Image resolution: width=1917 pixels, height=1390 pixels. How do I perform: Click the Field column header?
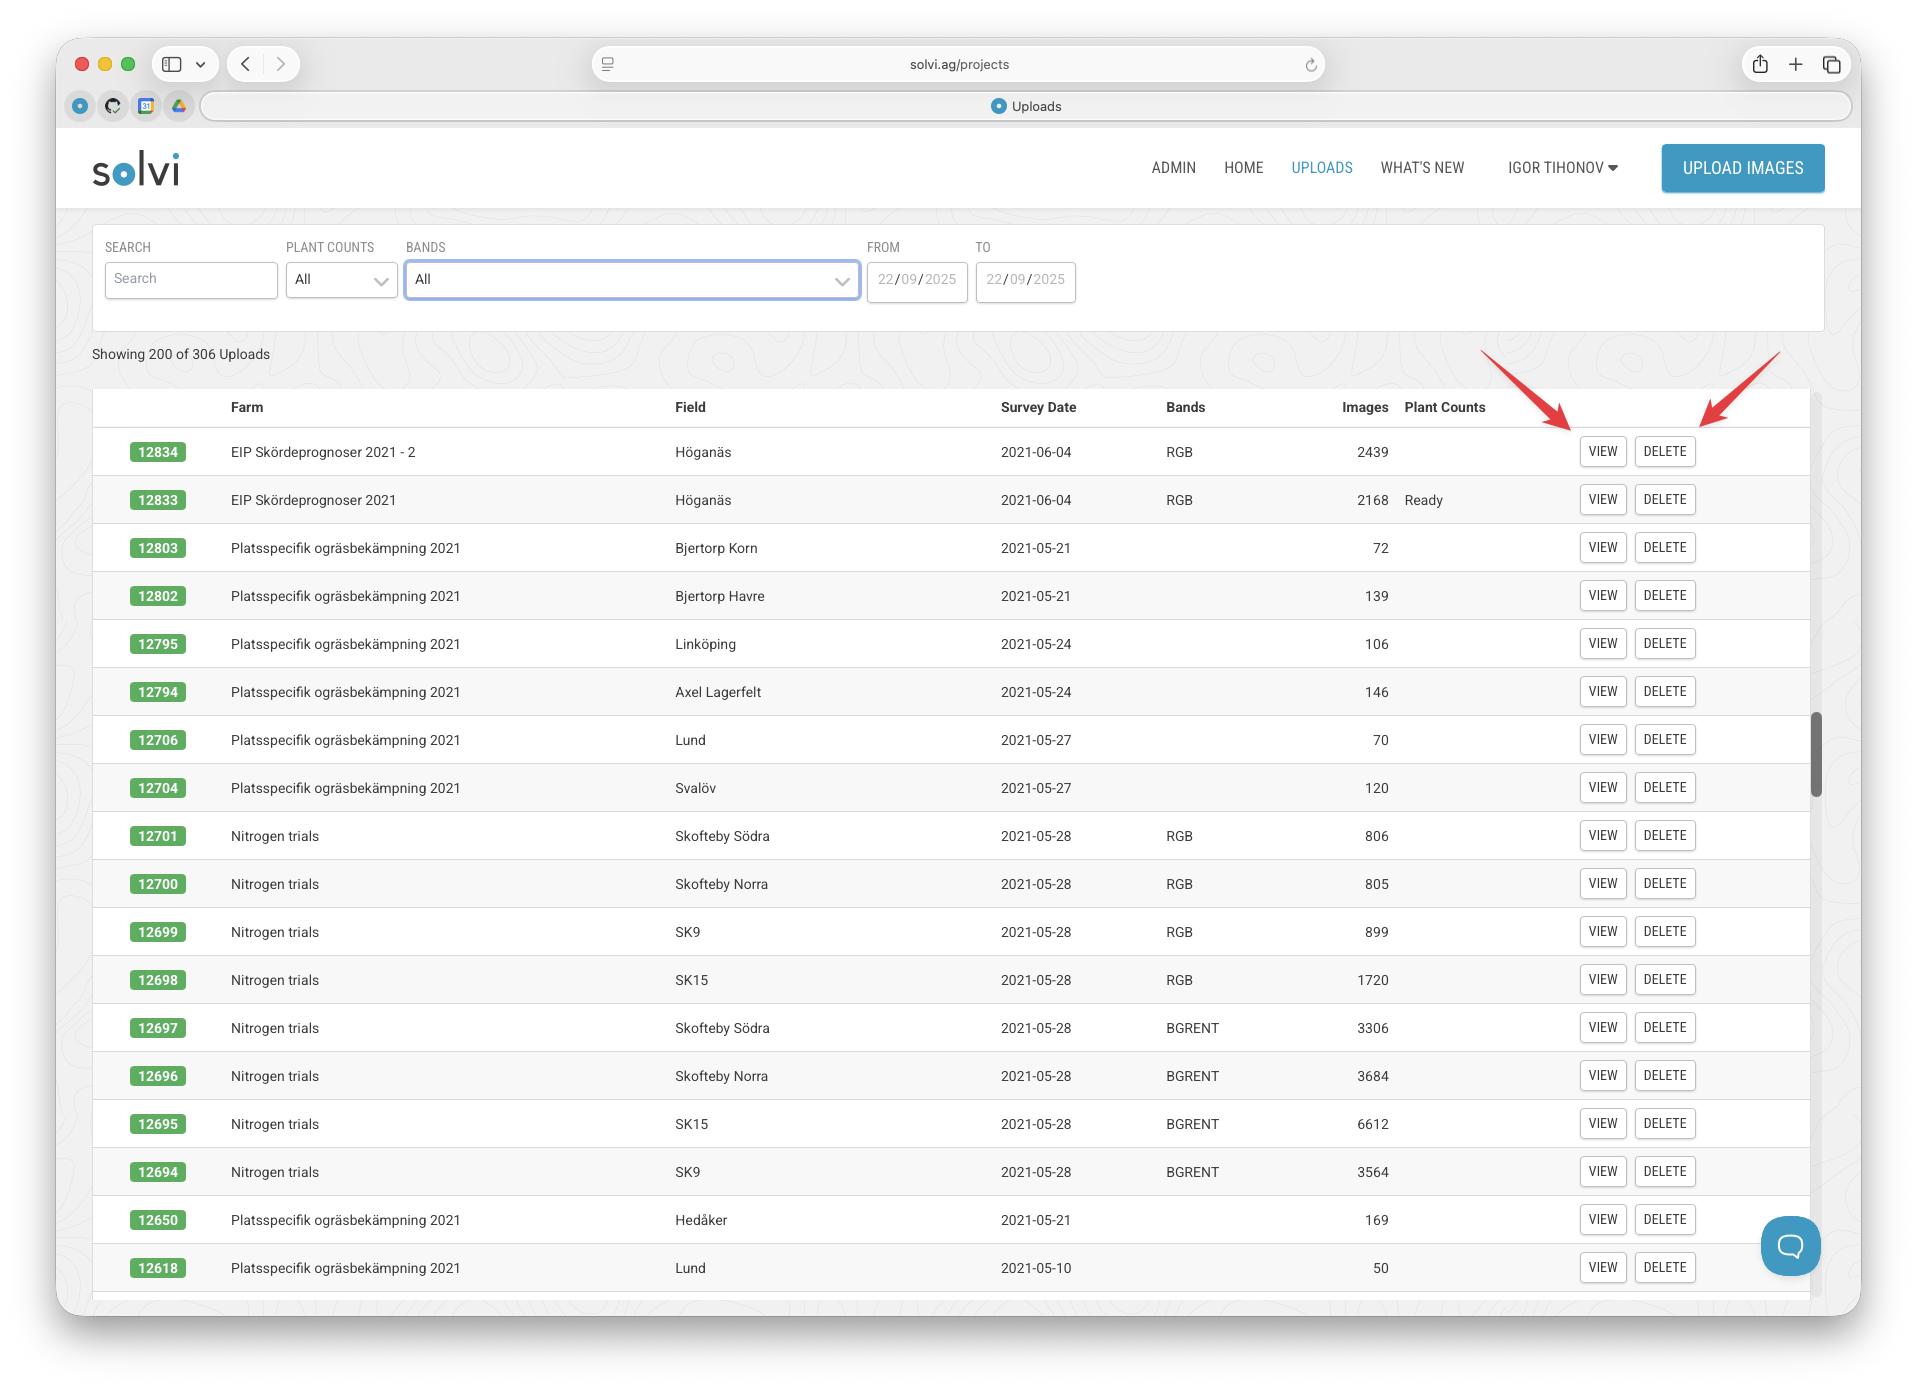(x=690, y=407)
